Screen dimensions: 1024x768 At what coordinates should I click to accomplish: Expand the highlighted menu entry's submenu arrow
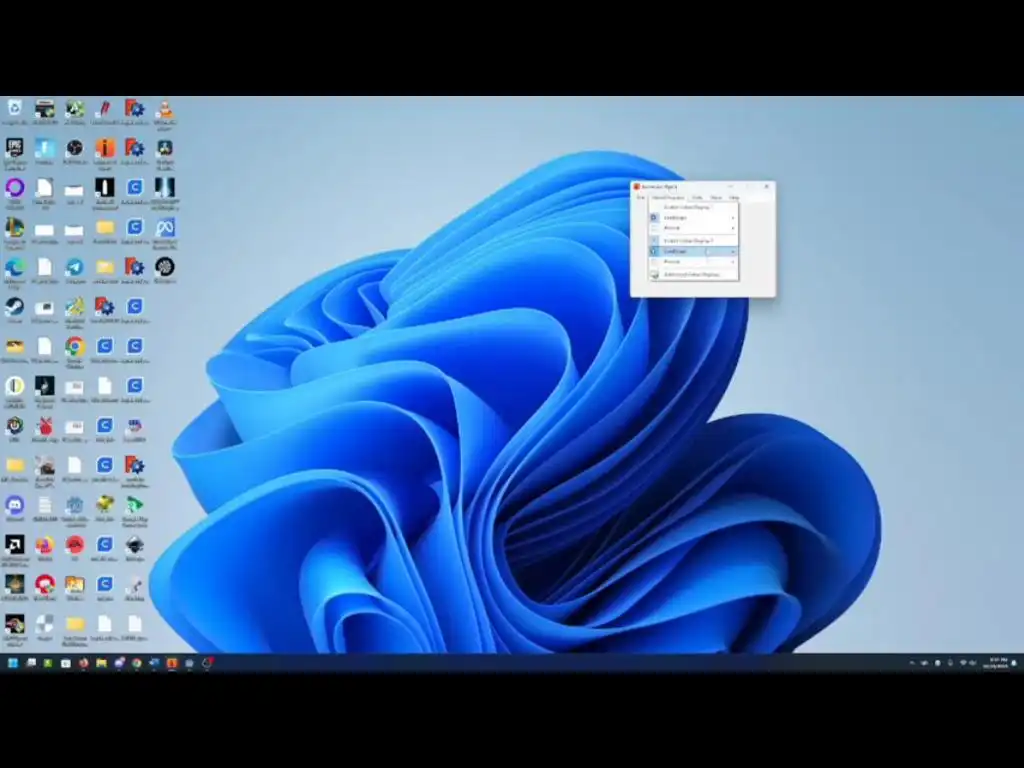pos(733,251)
